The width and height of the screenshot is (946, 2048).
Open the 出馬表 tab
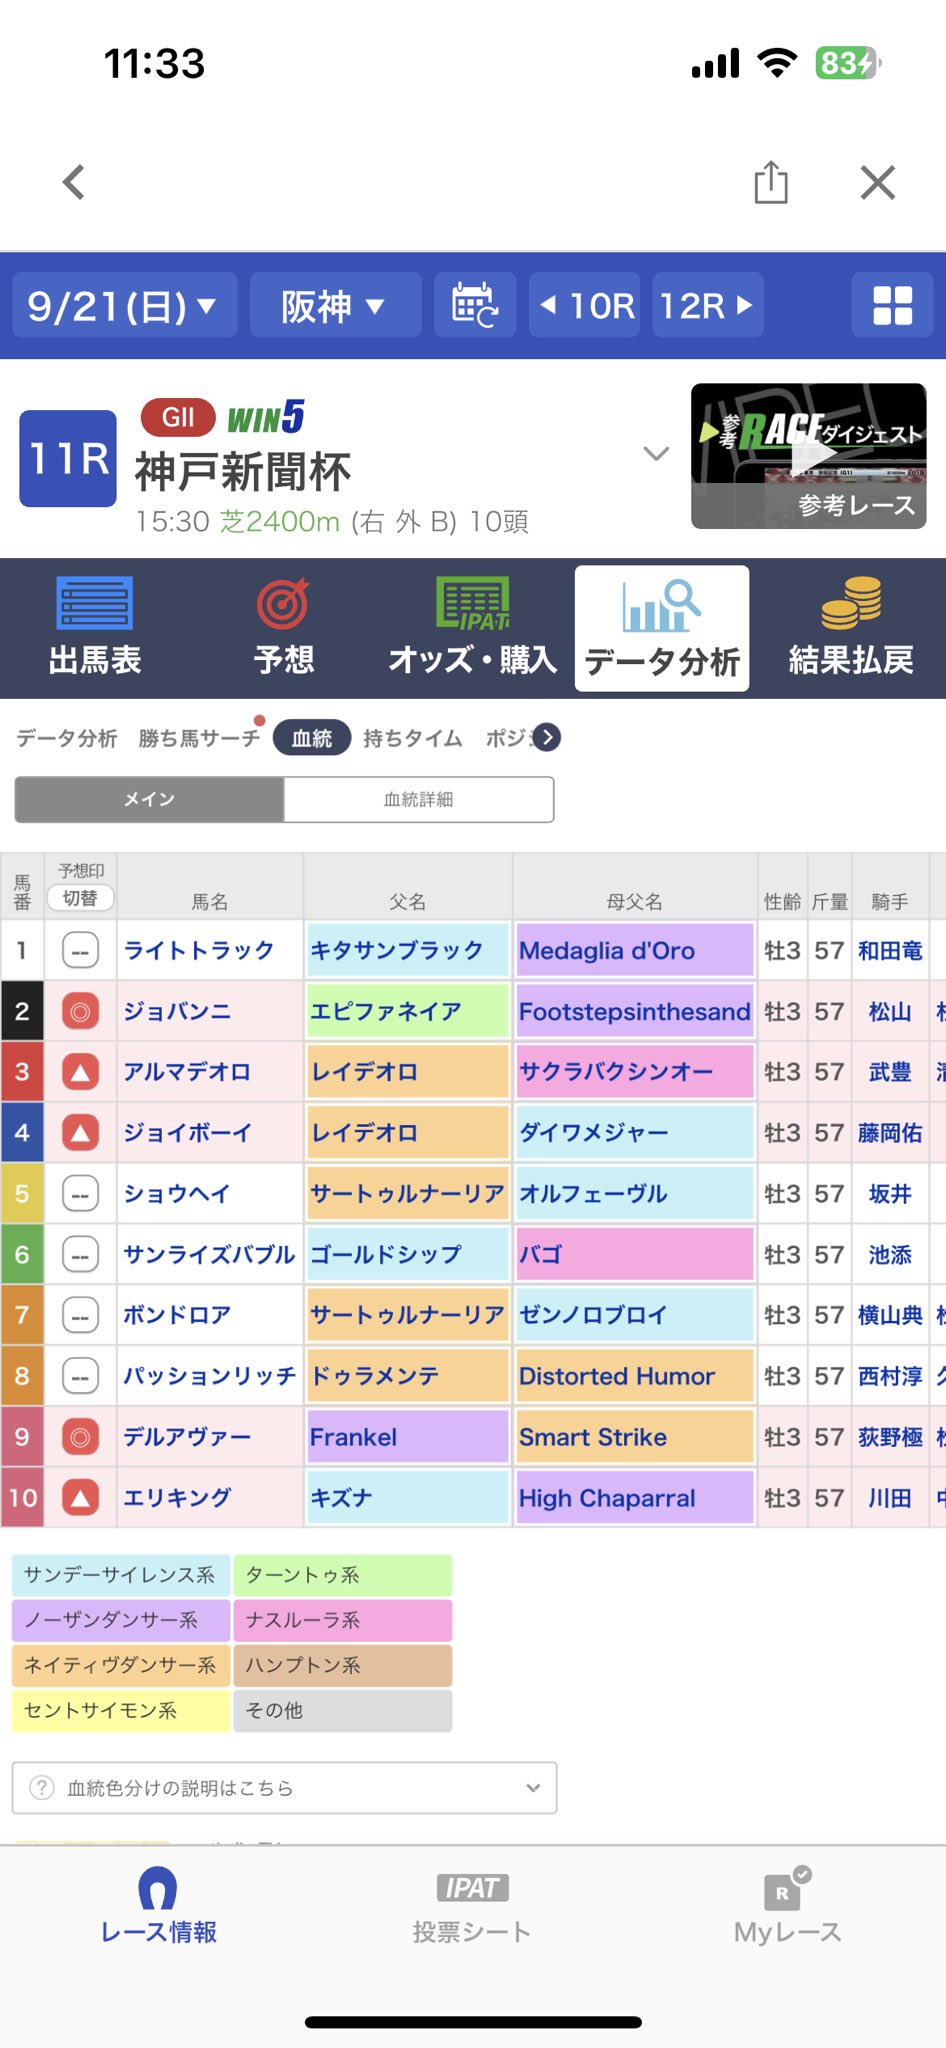tap(95, 629)
